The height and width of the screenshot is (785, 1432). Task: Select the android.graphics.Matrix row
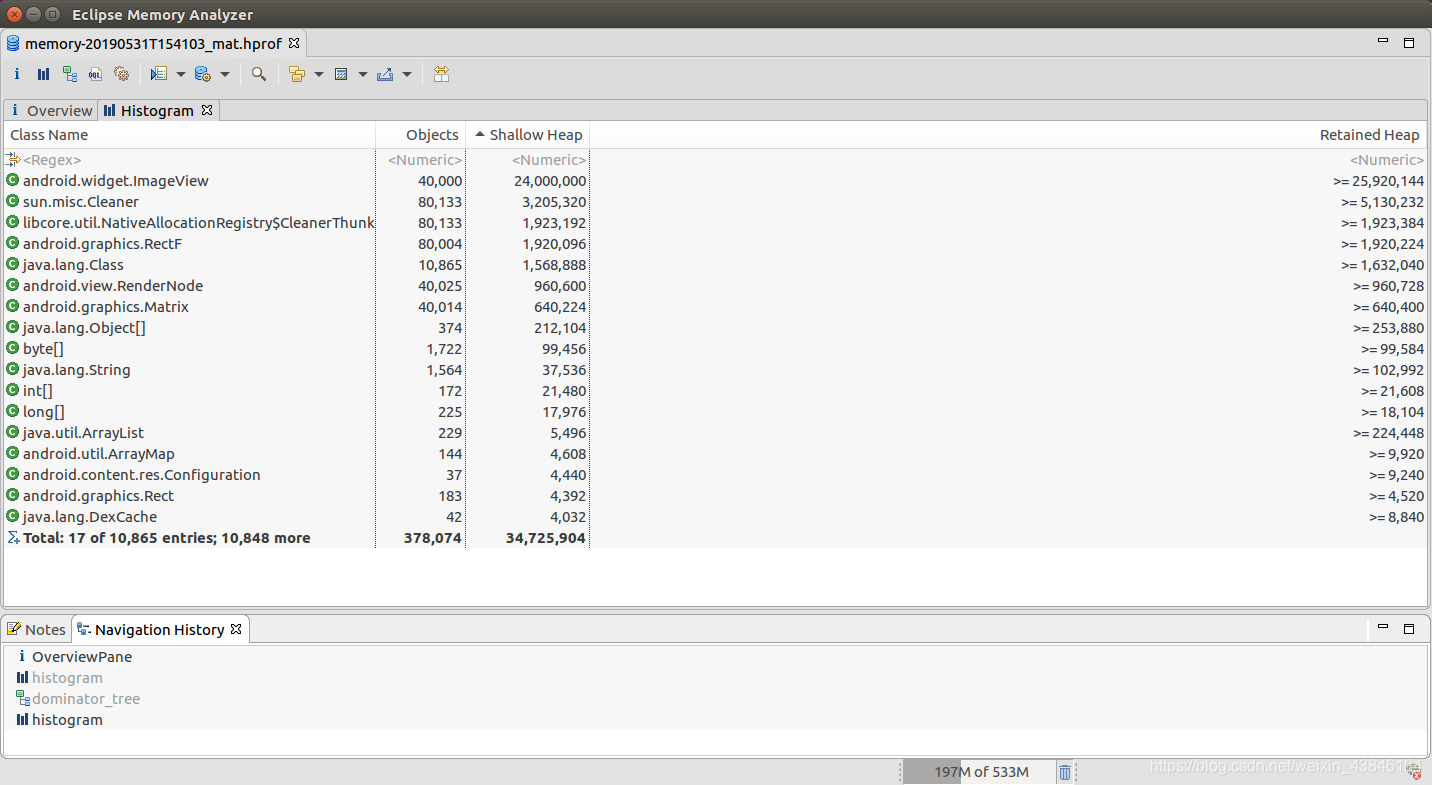(716, 307)
